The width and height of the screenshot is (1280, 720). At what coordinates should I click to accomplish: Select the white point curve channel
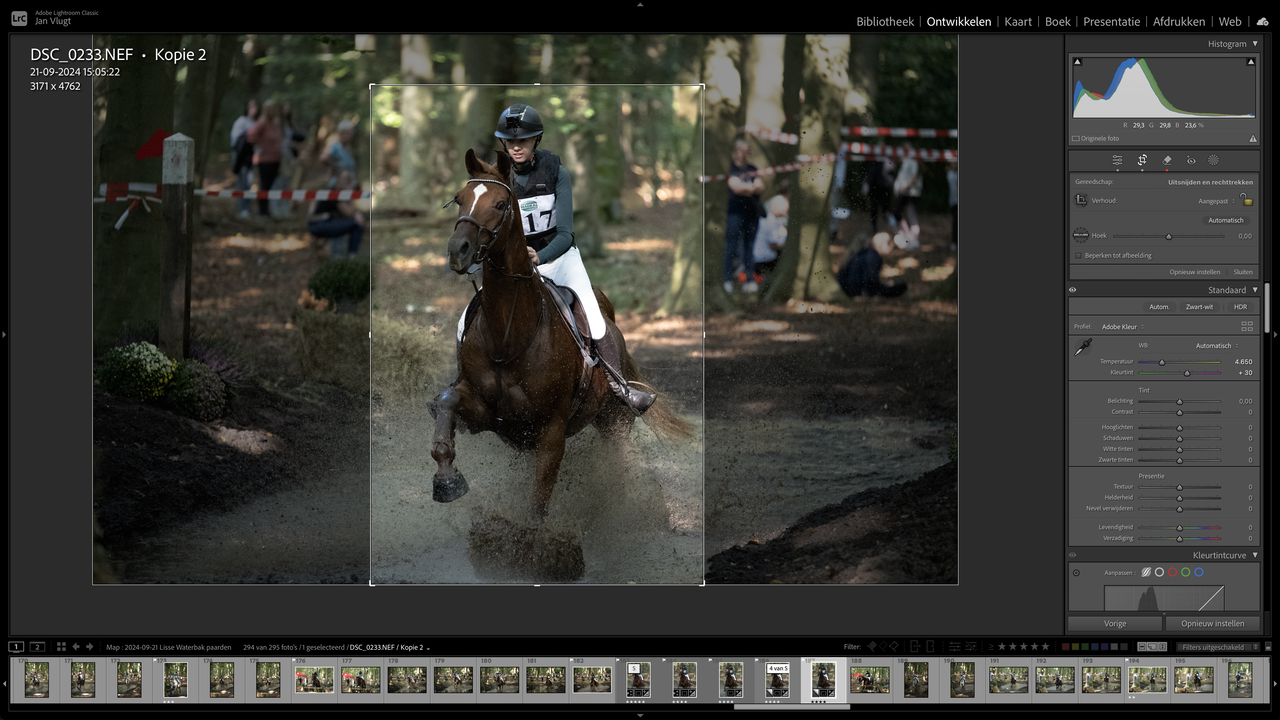[1159, 572]
